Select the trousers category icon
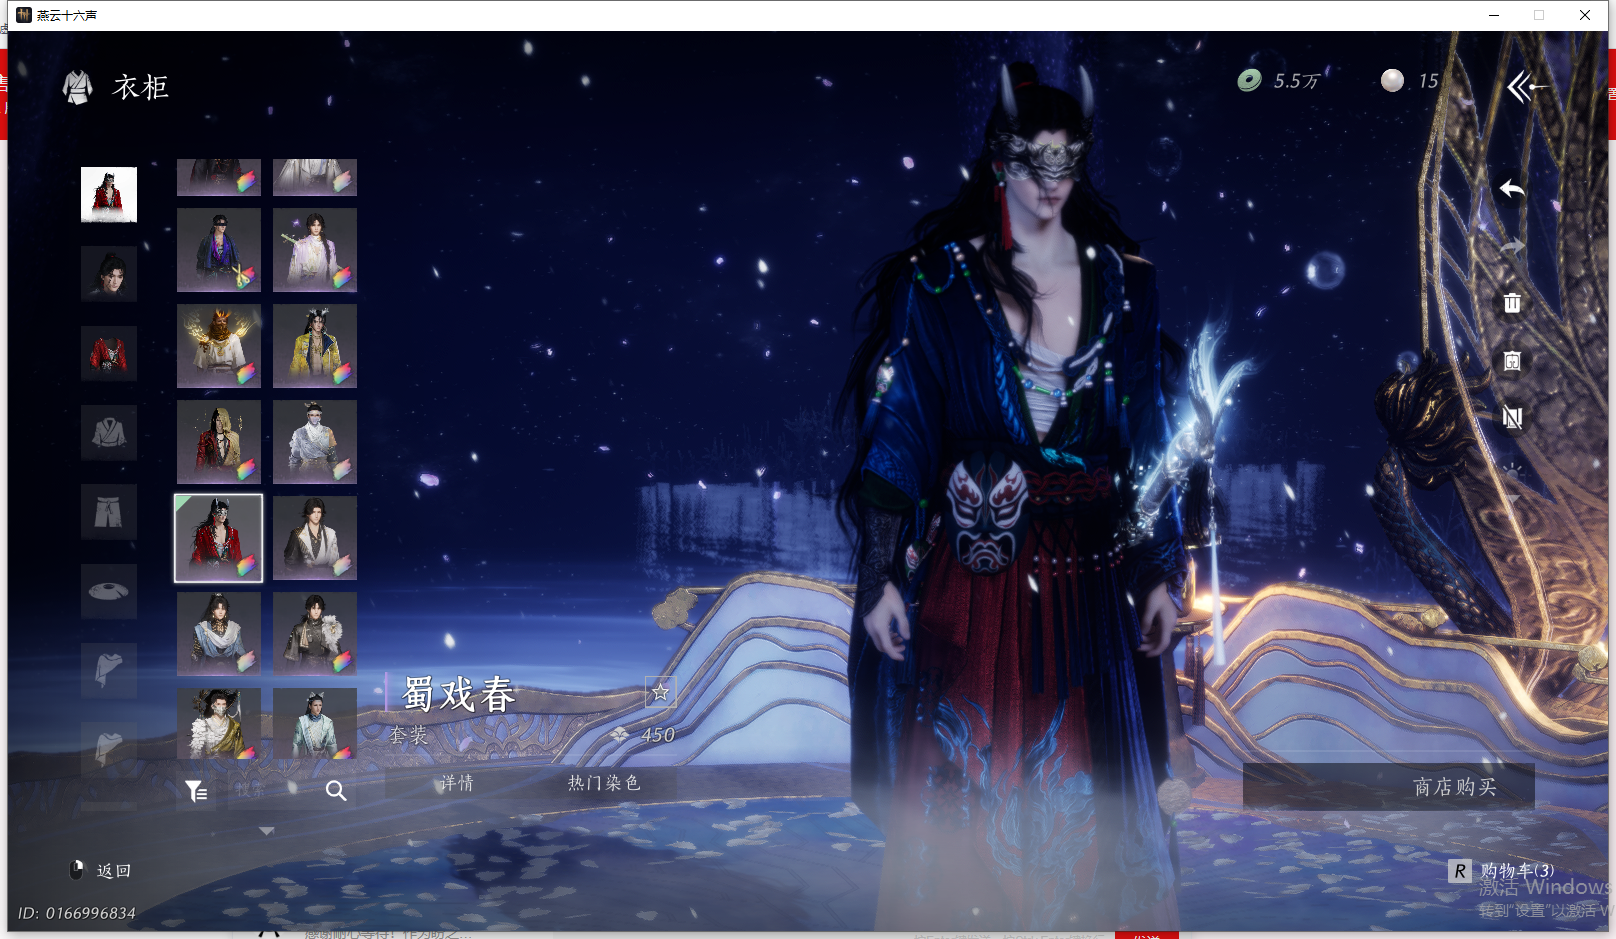Viewport: 1616px width, 939px height. (109, 512)
